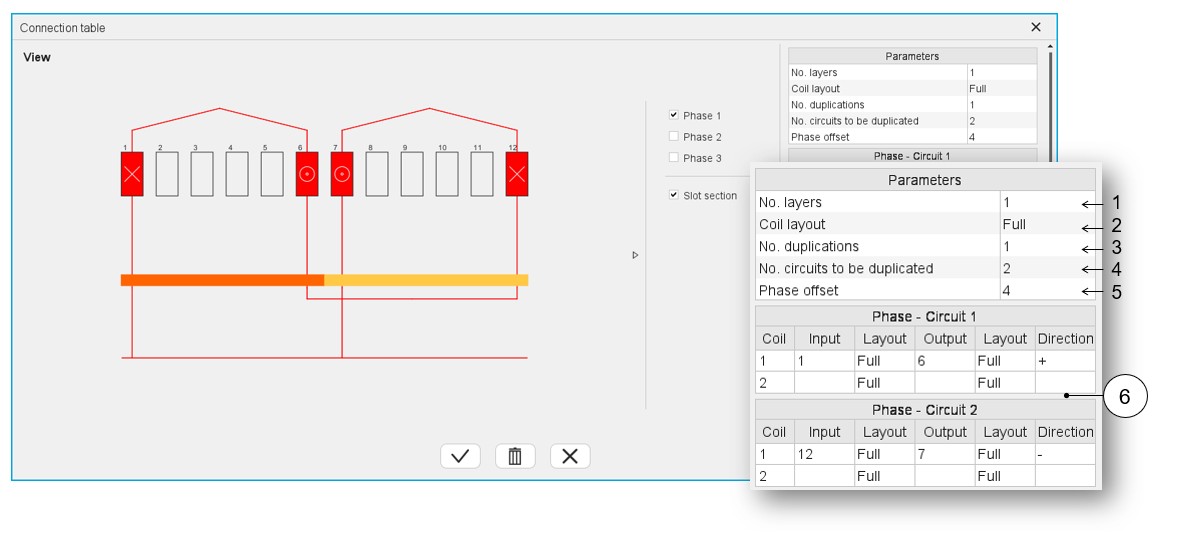Click No. circuits to be duplicated value 2
Screen dimensions: 1180x533
[1047, 268]
